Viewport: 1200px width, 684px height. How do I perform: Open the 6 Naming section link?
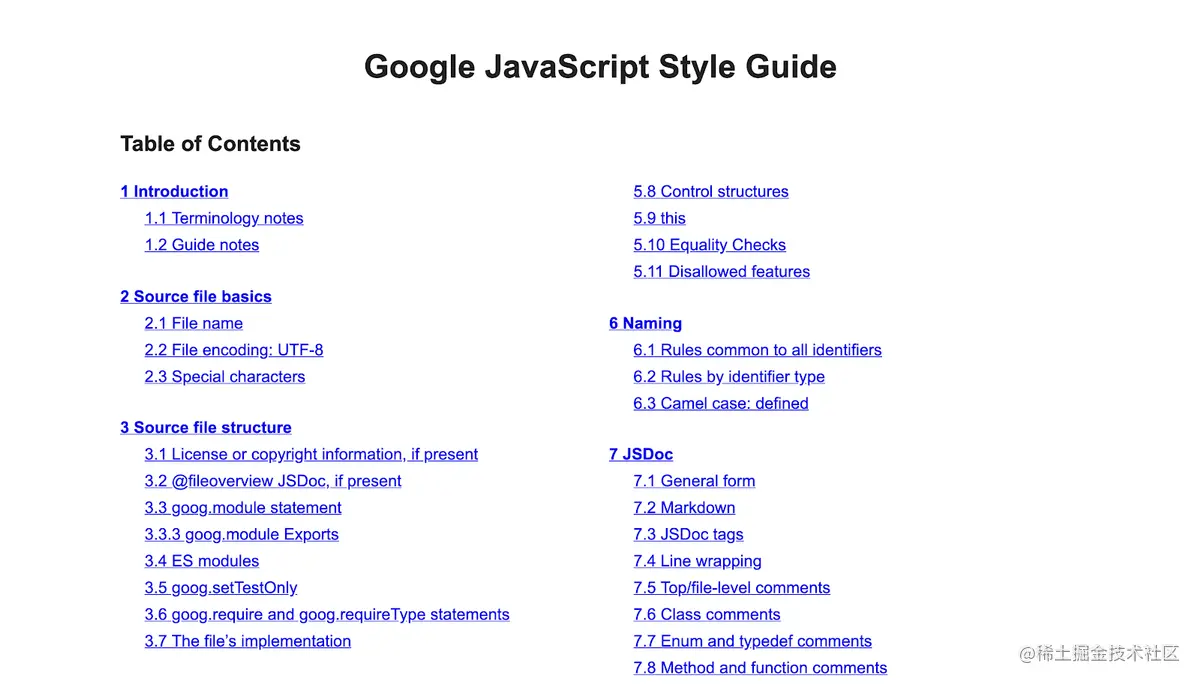[646, 323]
